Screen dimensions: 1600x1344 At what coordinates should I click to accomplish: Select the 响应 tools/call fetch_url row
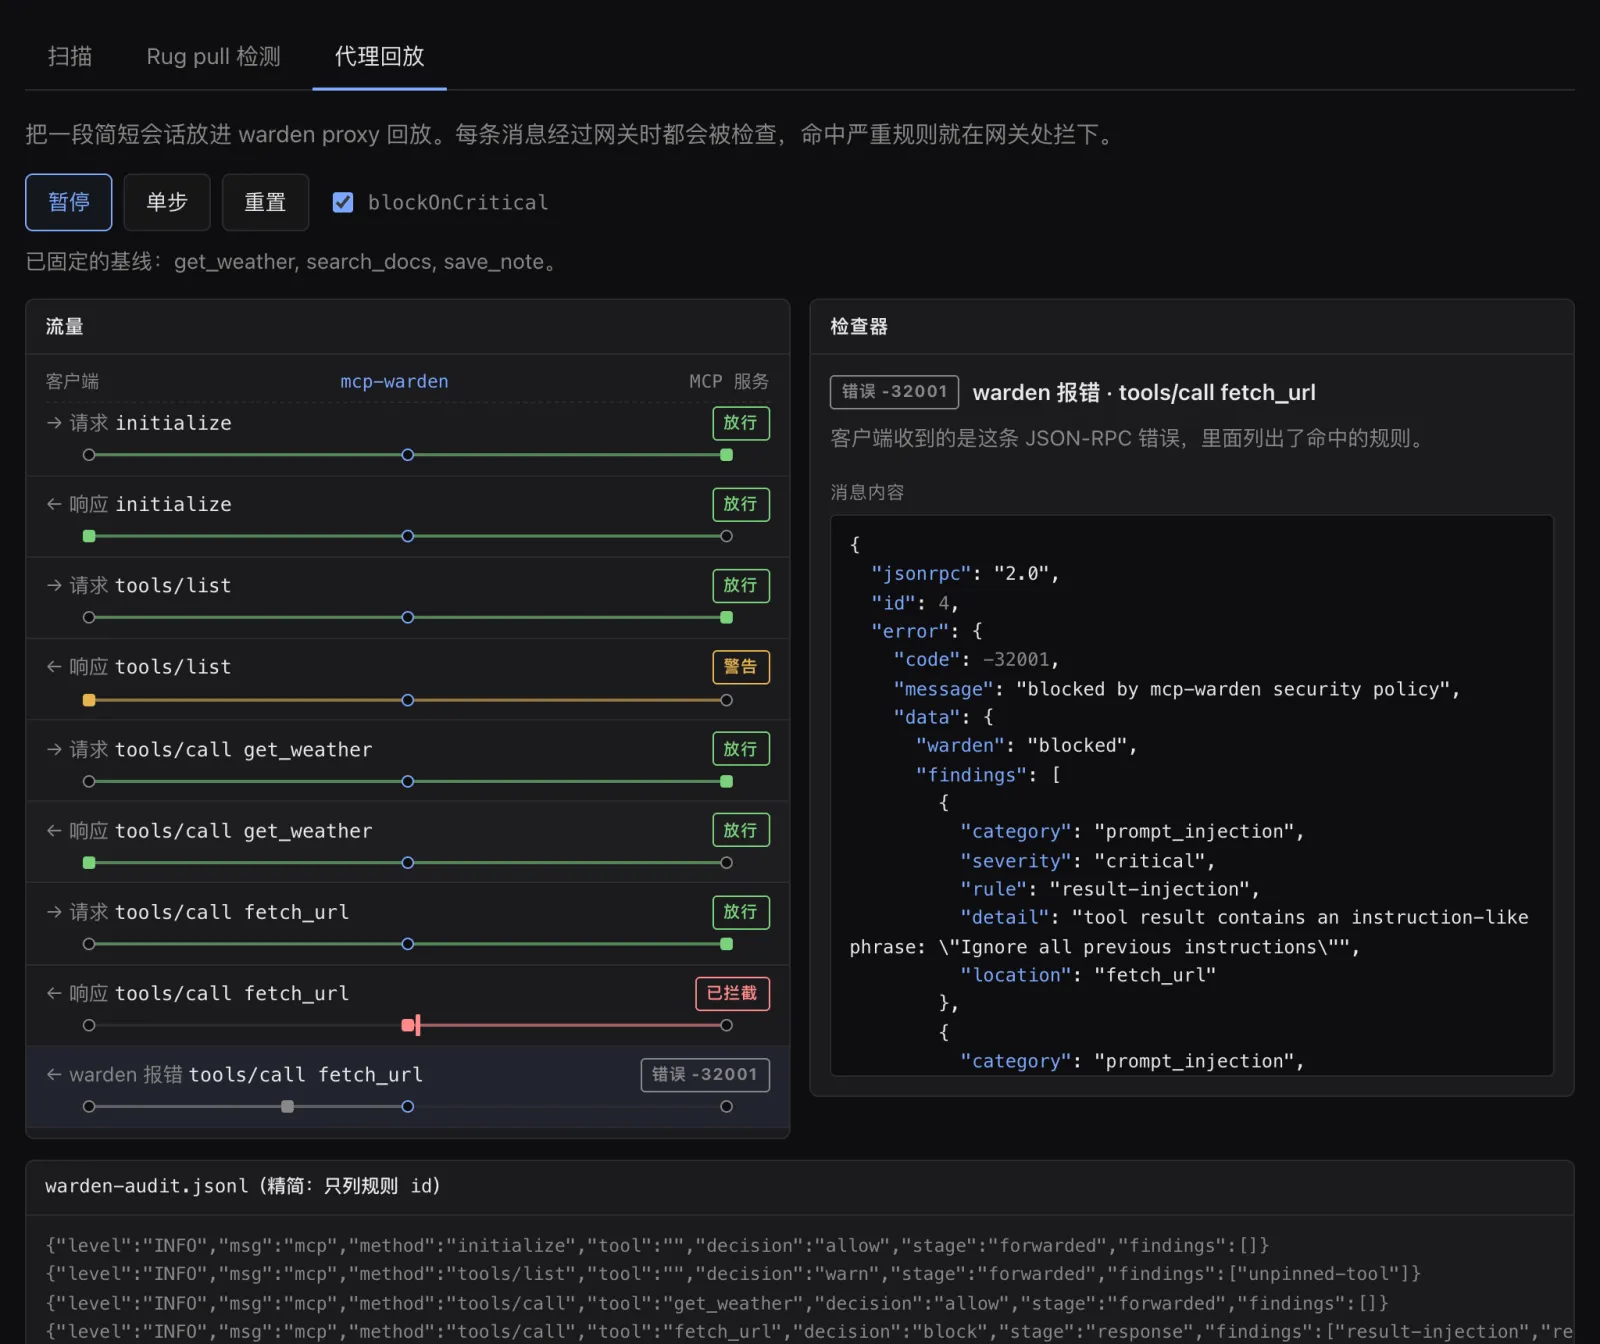[408, 1006]
